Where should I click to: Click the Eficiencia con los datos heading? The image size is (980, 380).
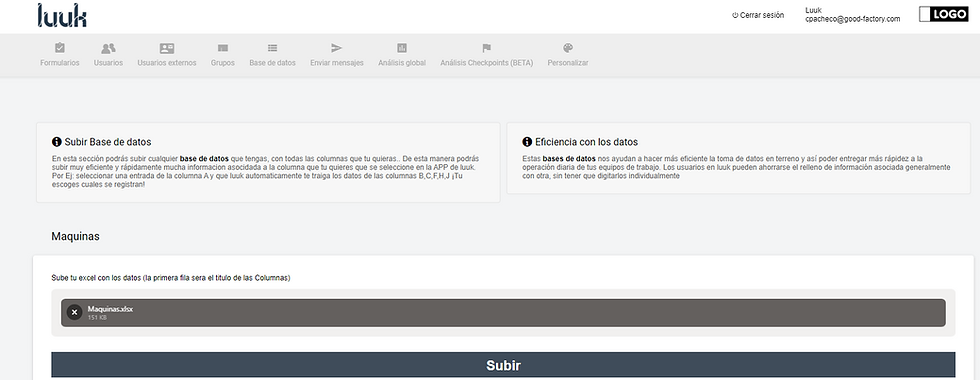586,142
